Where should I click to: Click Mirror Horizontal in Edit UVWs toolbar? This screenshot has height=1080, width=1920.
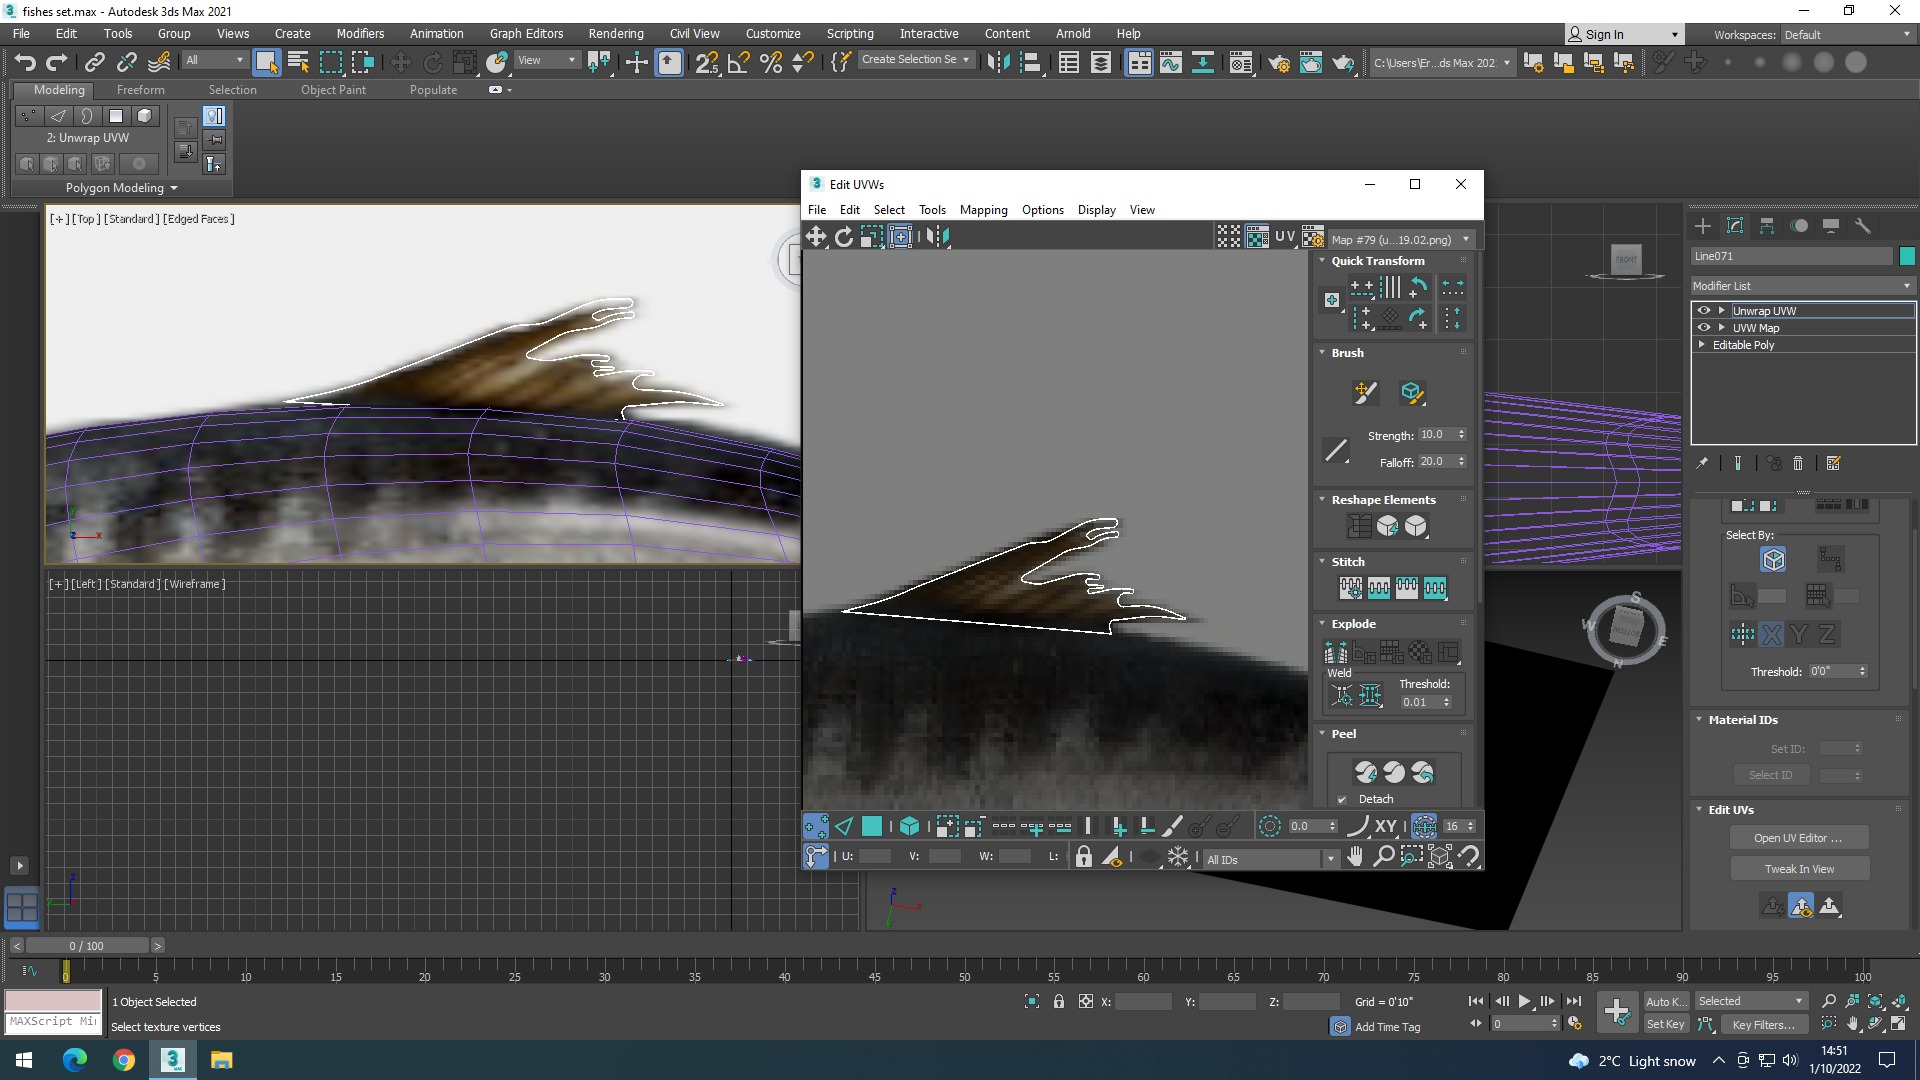pos(937,236)
